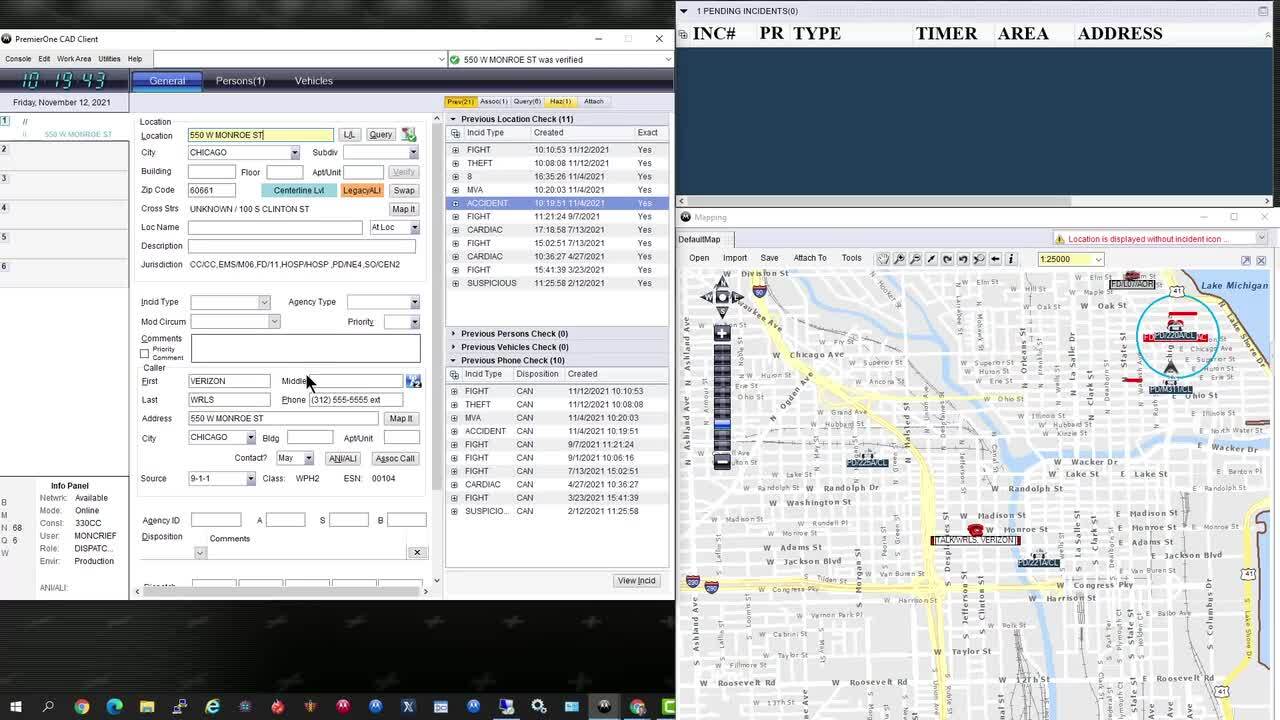This screenshot has width=1280, height=720.
Task: Open the Source 9-1-1 dropdown
Action: (250, 479)
